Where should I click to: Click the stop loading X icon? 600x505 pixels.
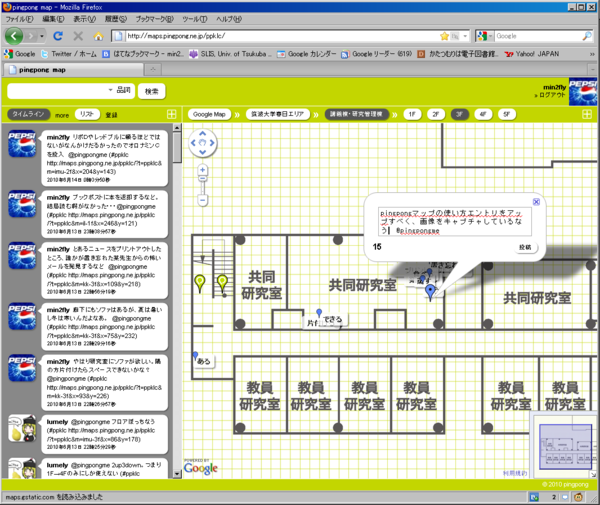click(78, 36)
